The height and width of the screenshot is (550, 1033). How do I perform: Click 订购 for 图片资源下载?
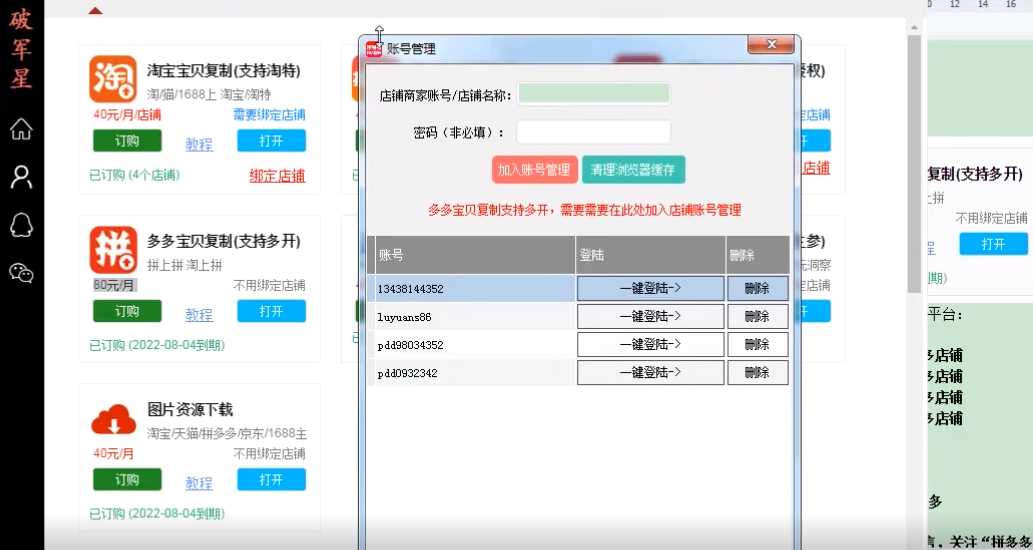[127, 479]
